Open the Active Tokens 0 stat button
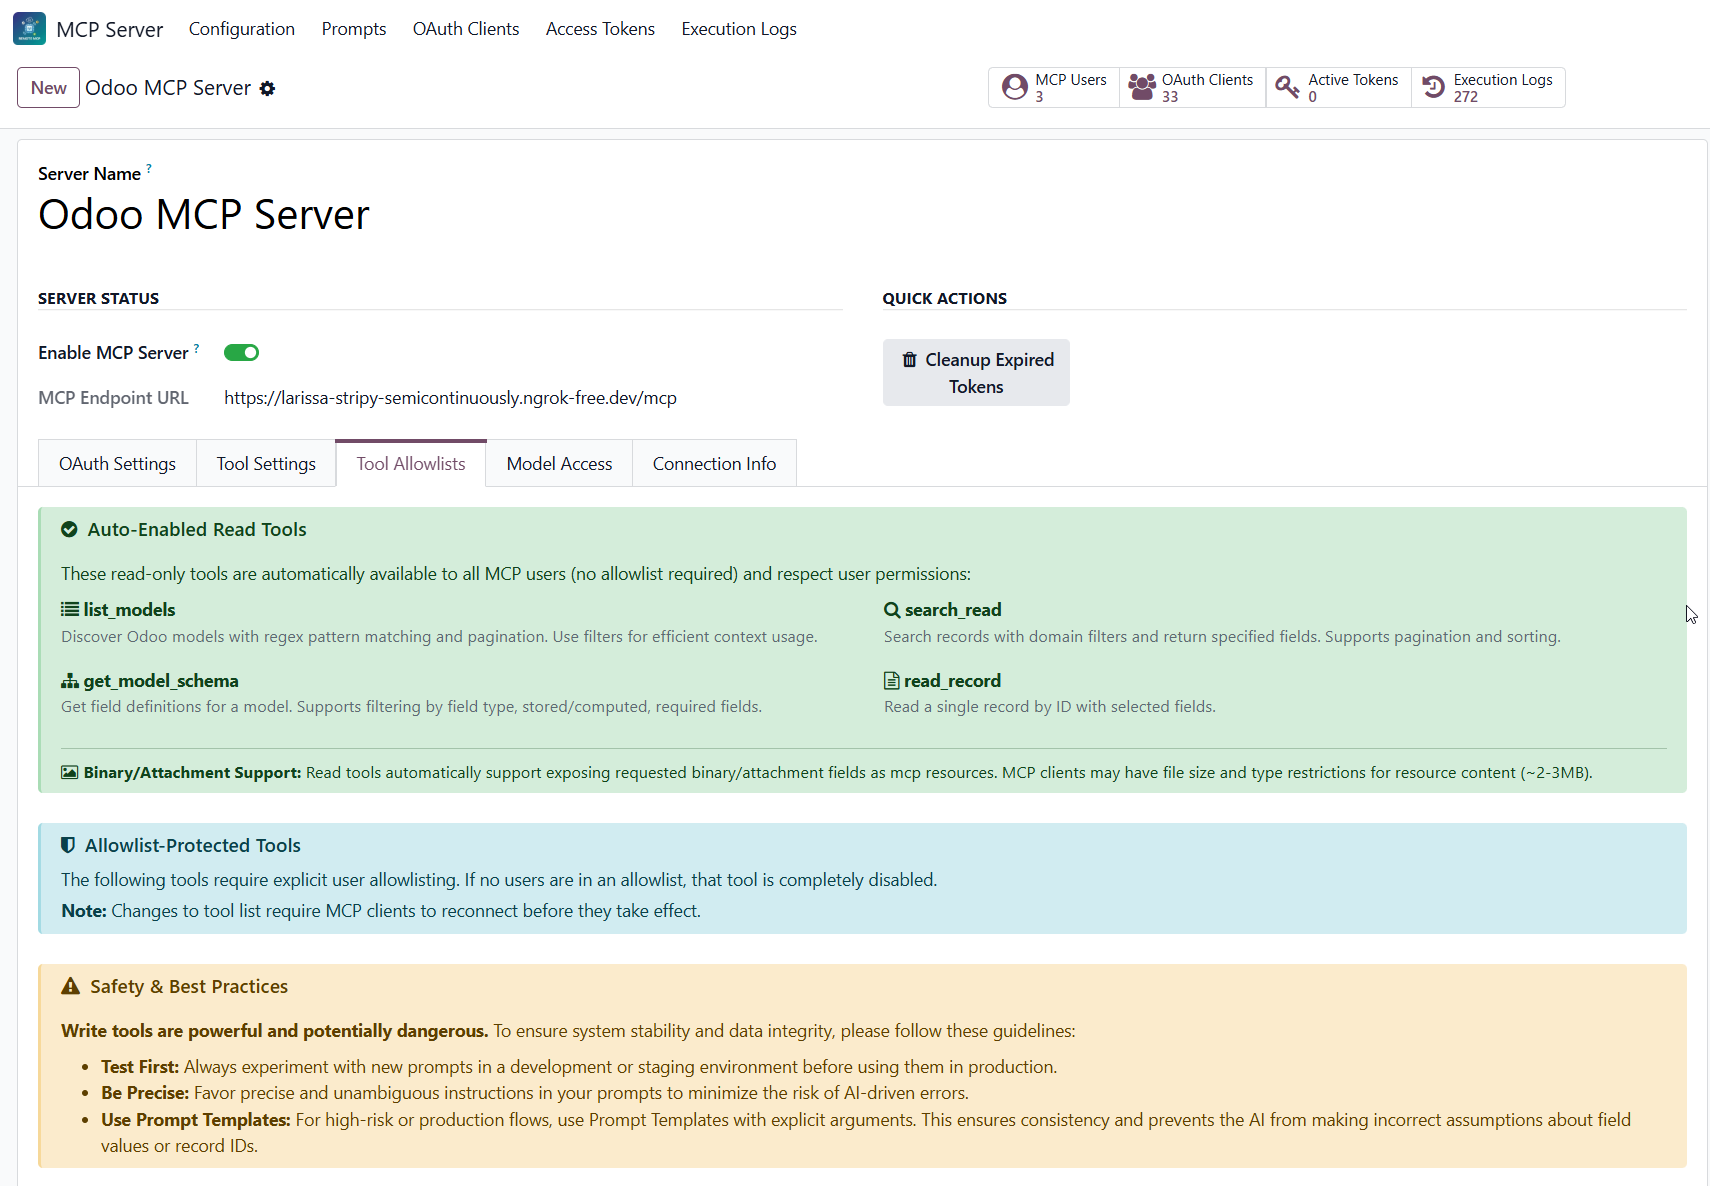 [x=1339, y=87]
